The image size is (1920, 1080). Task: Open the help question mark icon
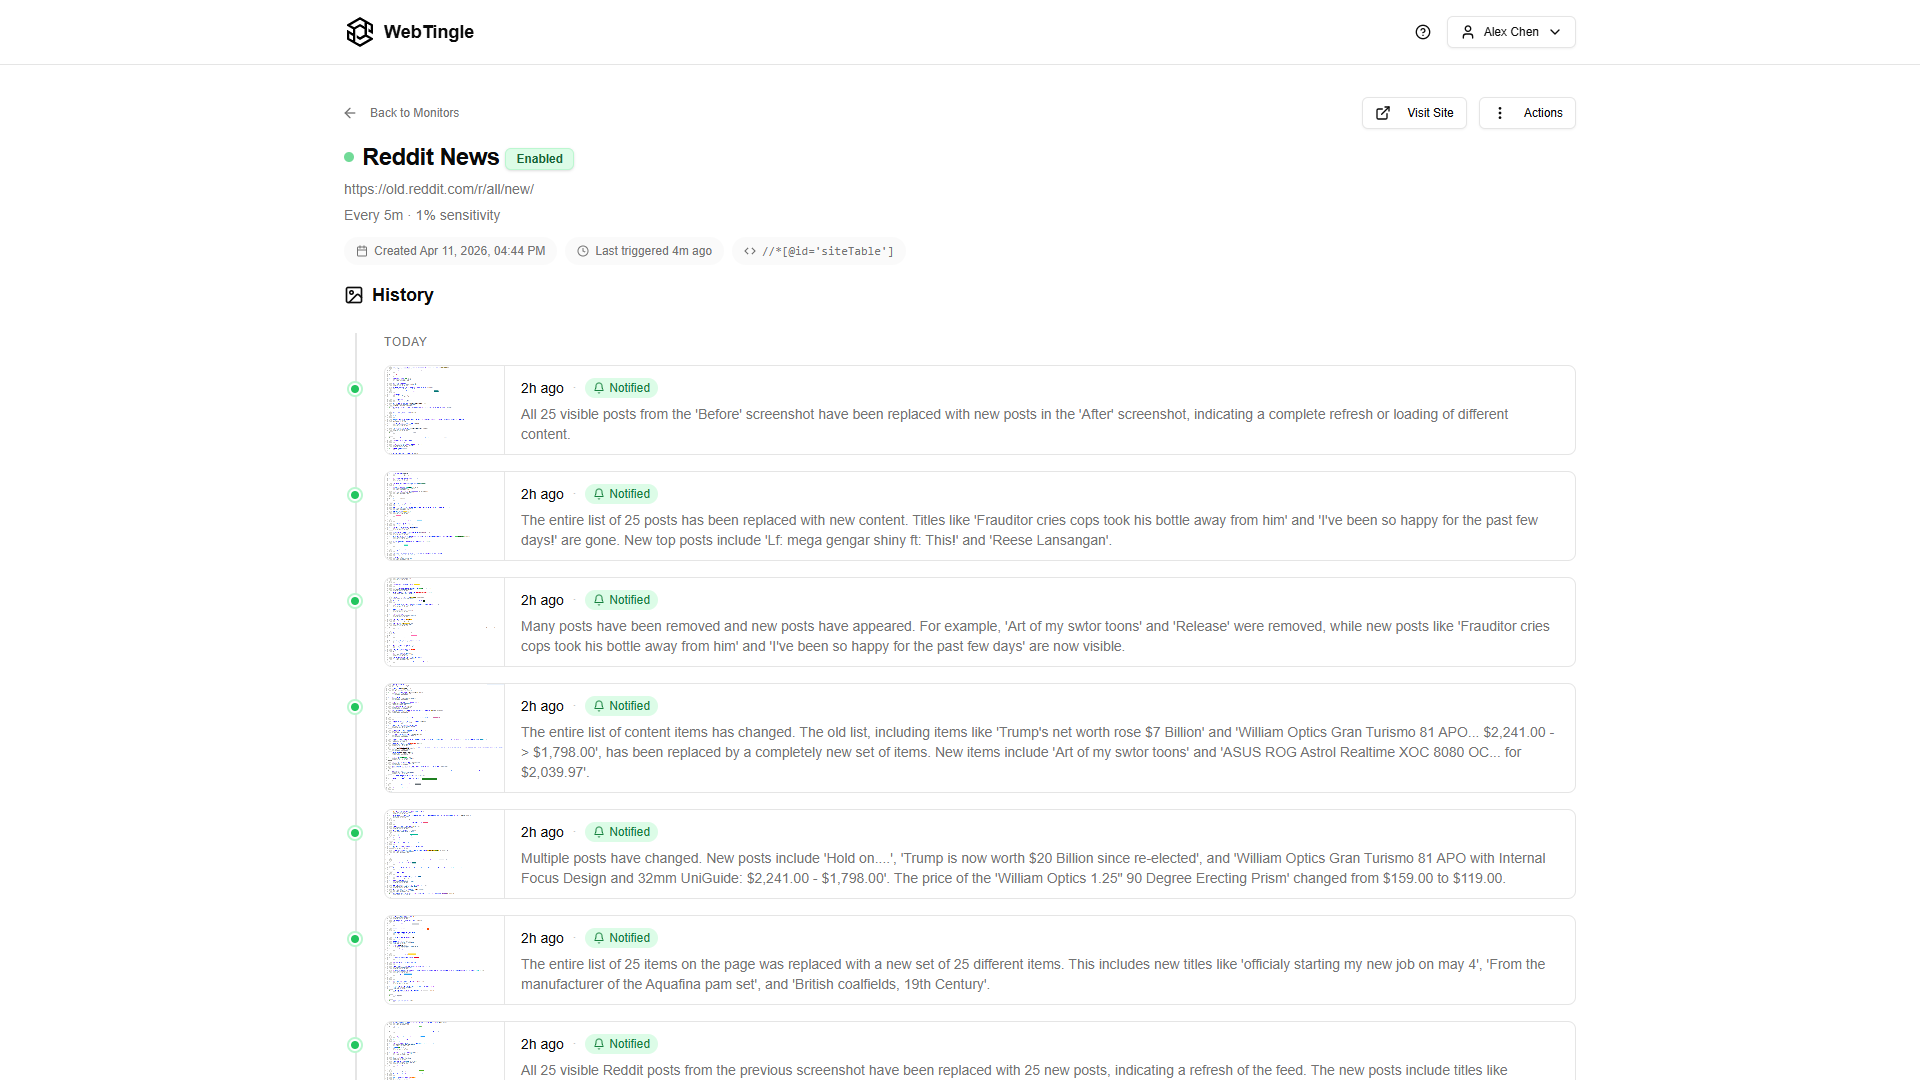[1423, 32]
